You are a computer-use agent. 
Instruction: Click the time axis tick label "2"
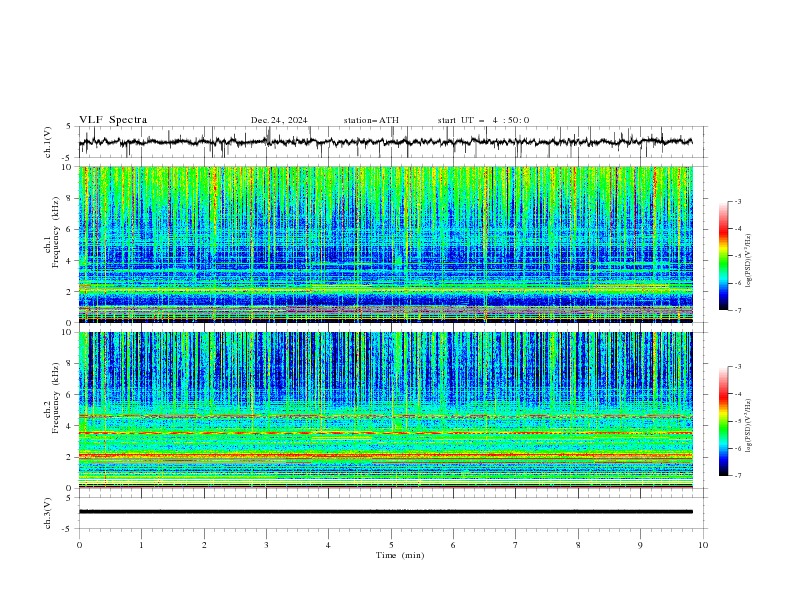[204, 545]
